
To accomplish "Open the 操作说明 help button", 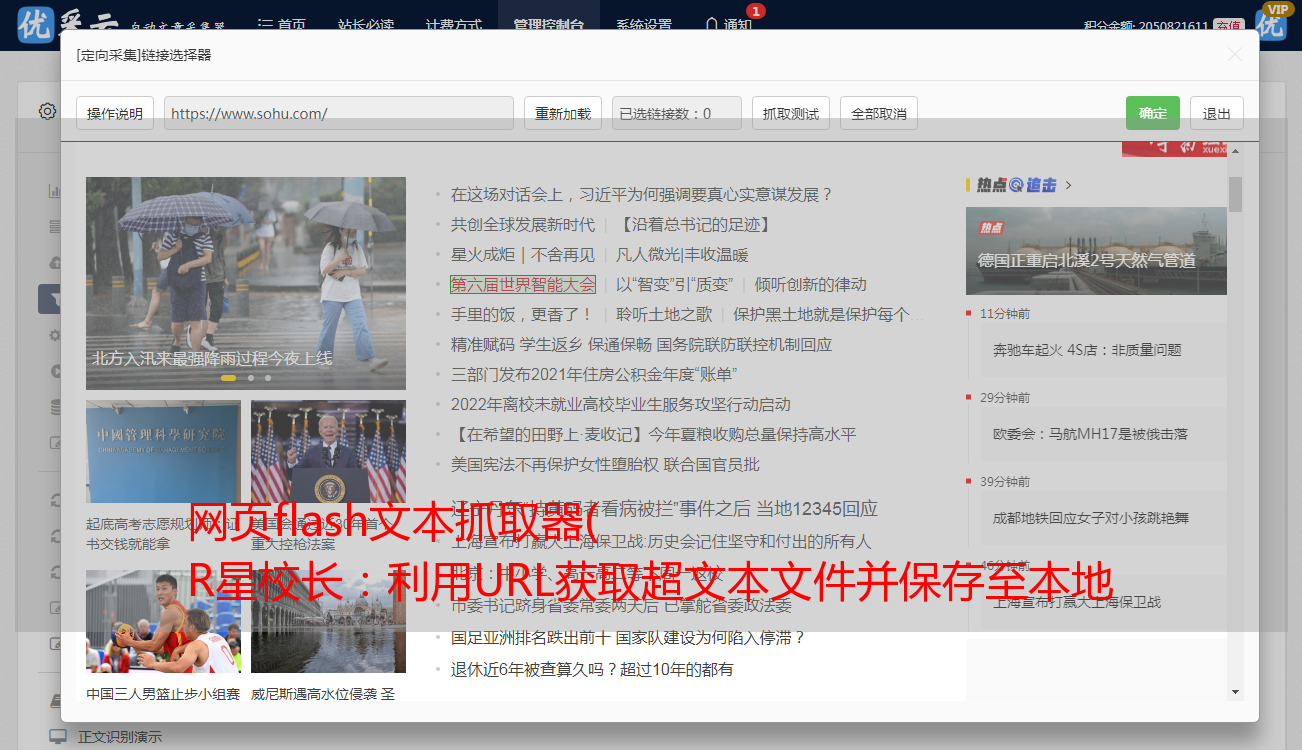I will coord(115,113).
